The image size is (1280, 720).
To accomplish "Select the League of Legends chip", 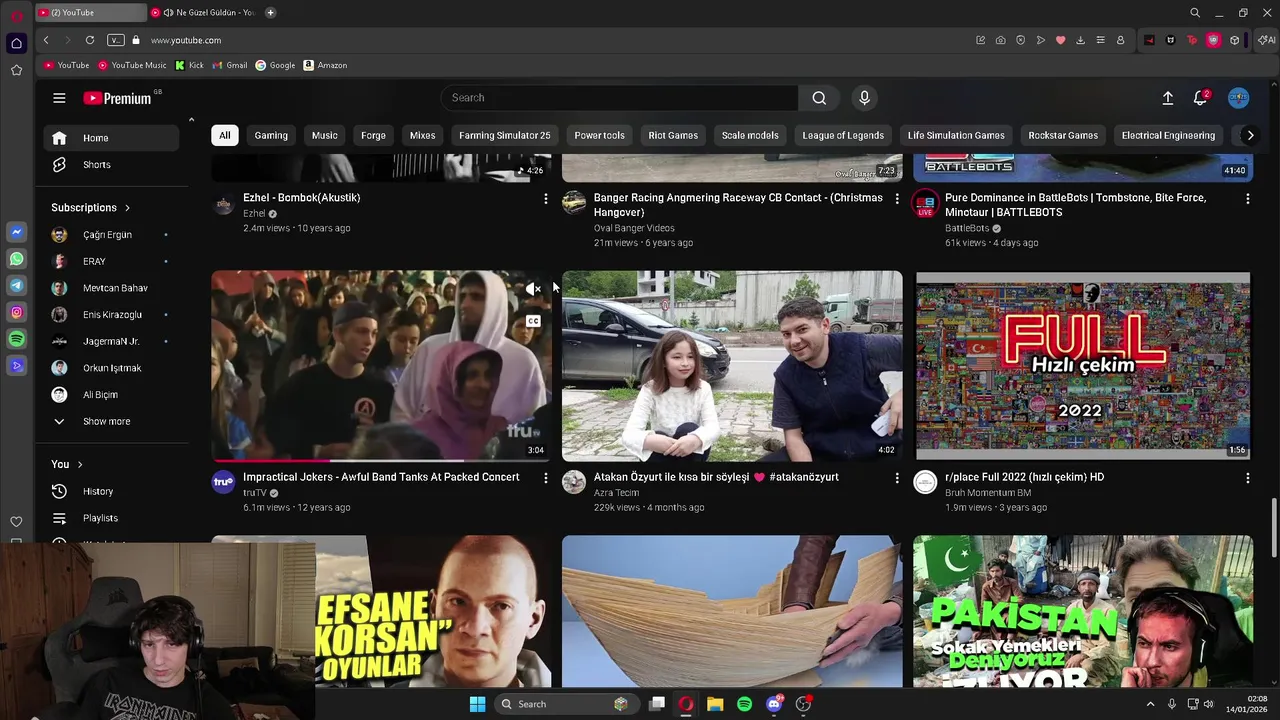I will click(843, 136).
